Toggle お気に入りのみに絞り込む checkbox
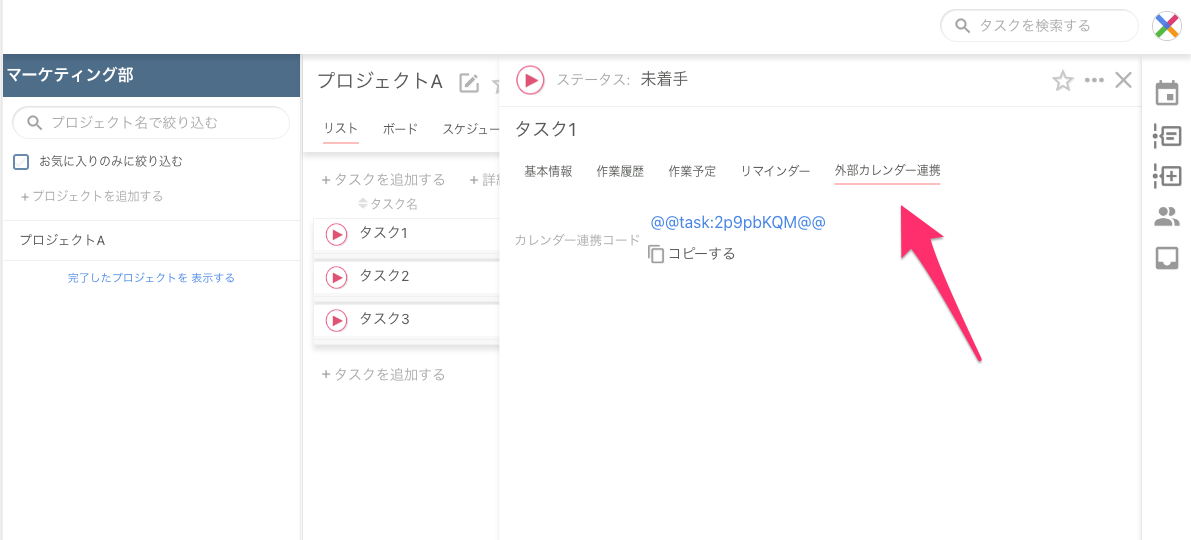 coord(22,161)
